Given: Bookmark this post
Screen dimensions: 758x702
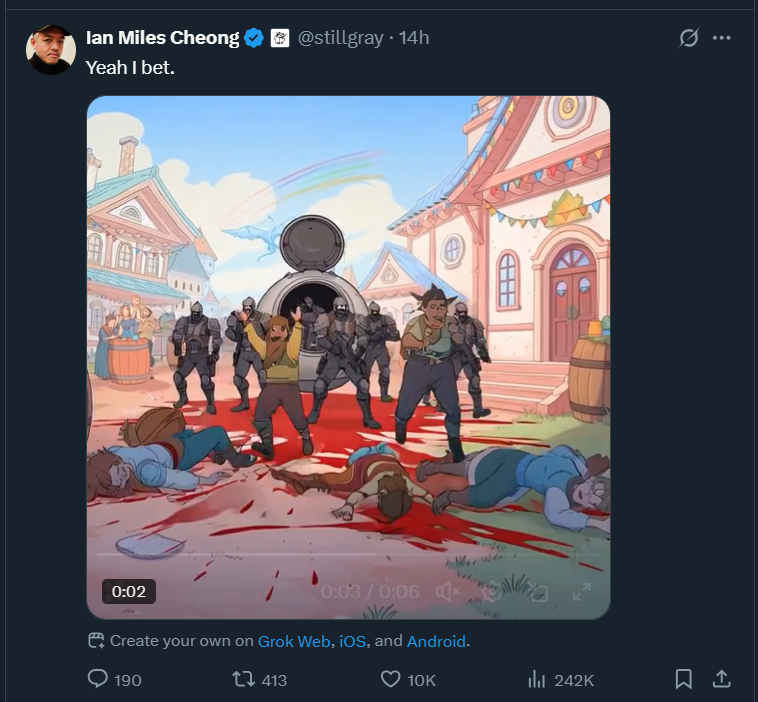Looking at the screenshot, I should click(x=684, y=679).
